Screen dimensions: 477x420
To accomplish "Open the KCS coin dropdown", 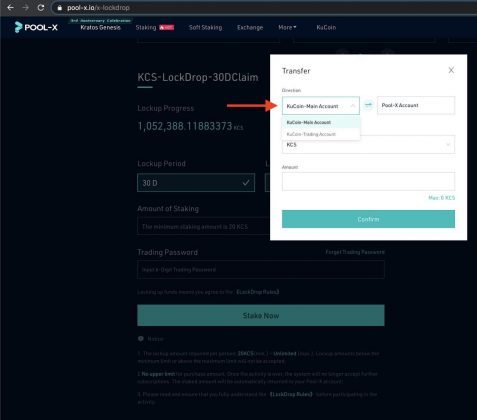I will click(368, 145).
